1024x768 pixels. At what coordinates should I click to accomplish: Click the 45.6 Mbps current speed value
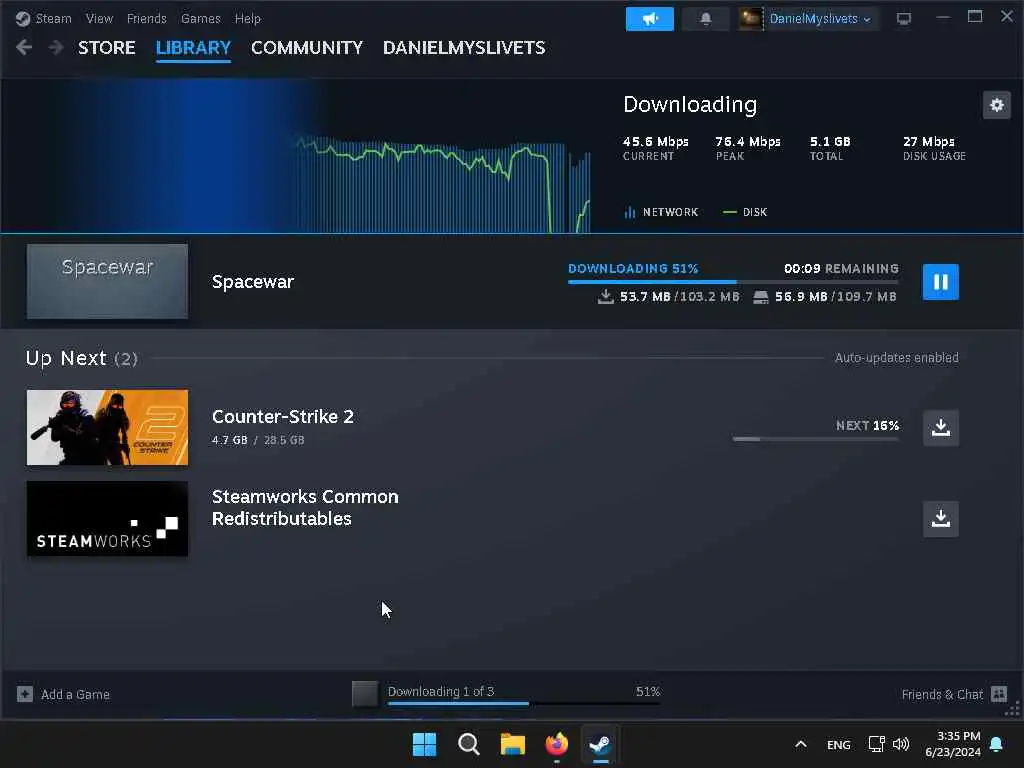tap(655, 142)
